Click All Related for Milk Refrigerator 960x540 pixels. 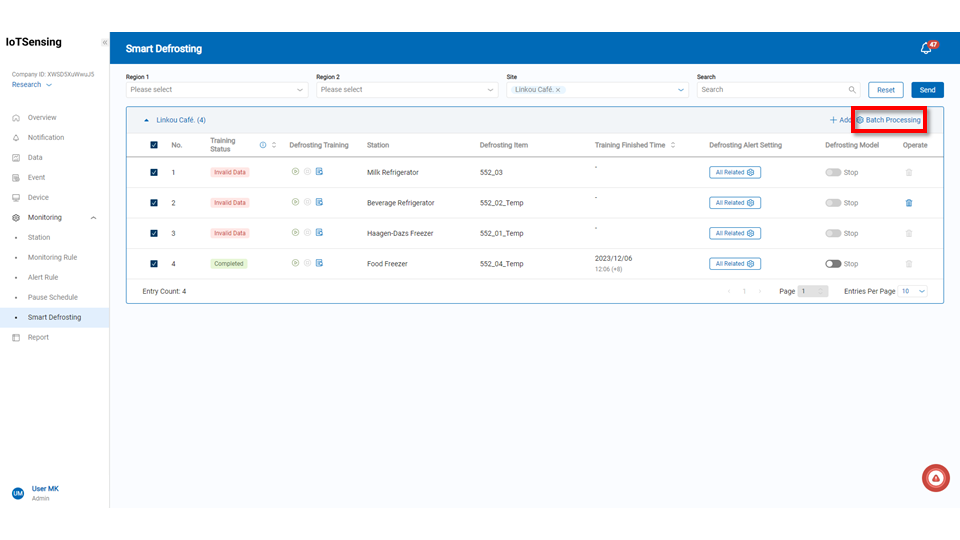coord(735,172)
